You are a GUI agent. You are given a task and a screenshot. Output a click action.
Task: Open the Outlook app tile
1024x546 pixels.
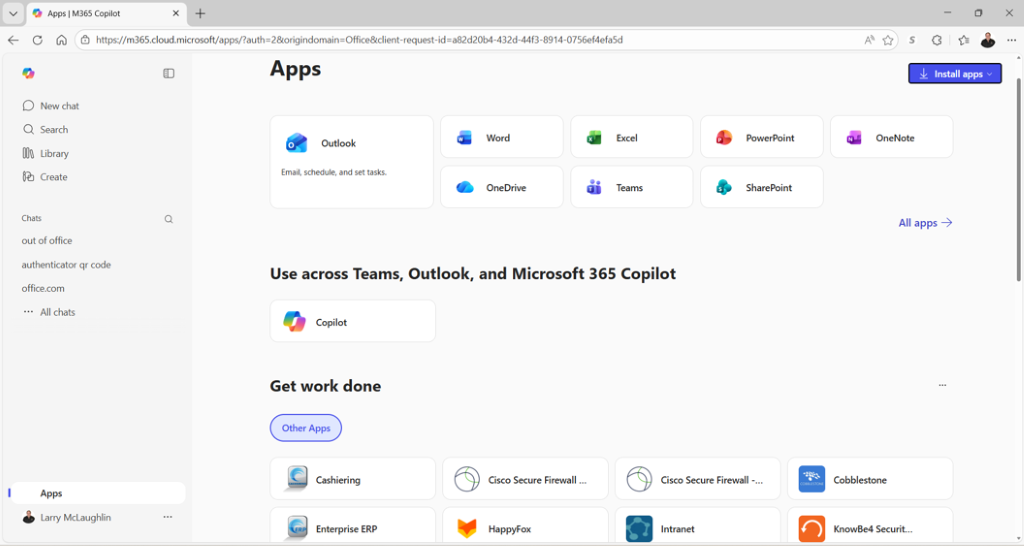point(351,162)
